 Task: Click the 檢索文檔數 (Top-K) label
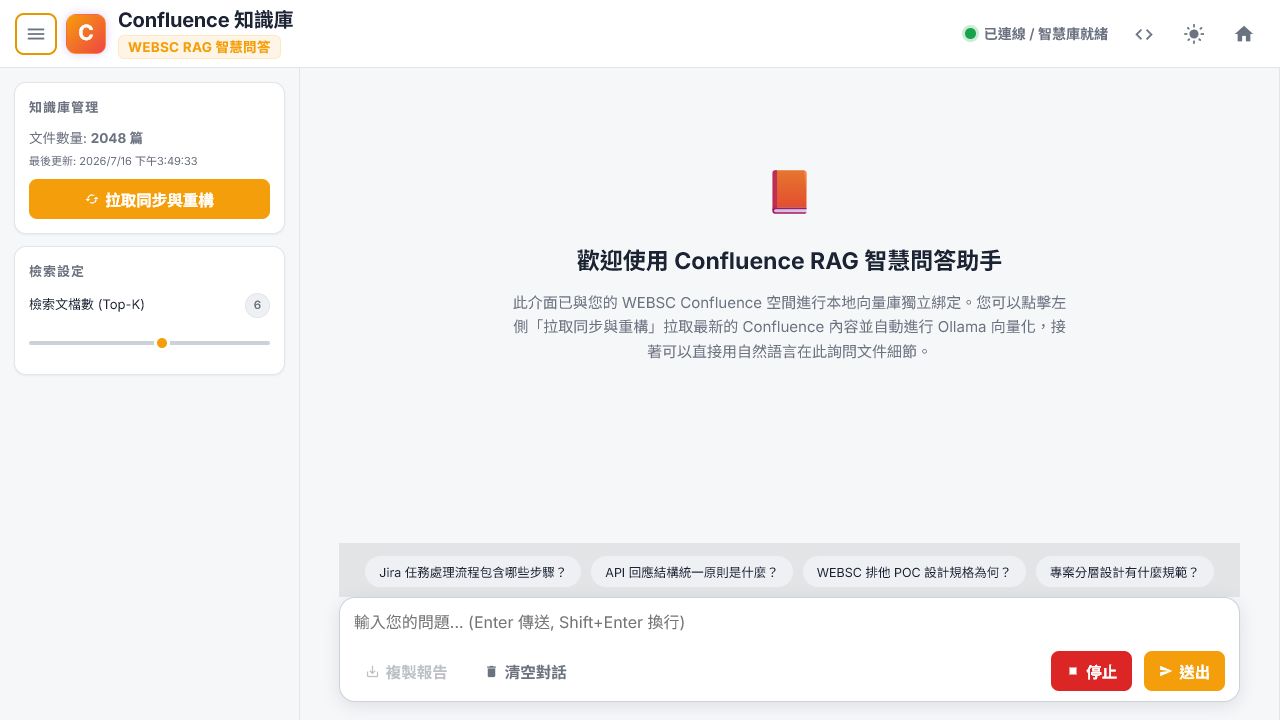pos(87,305)
